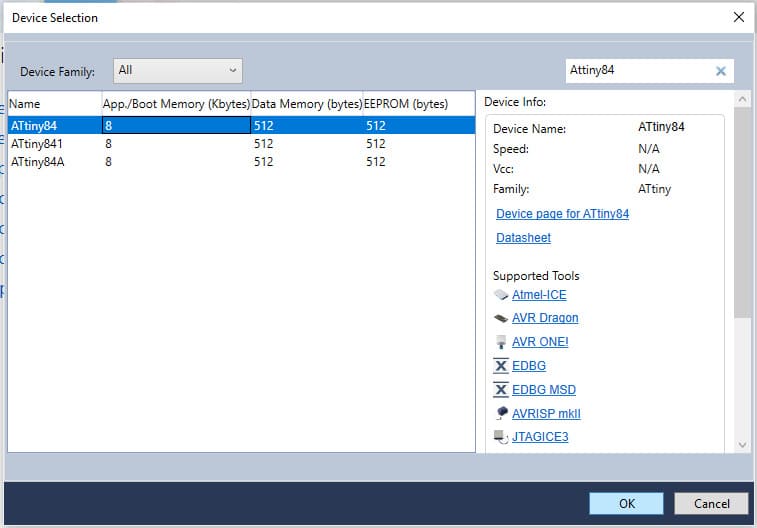The image size is (757, 528).
Task: Close the Device Selection dialog
Action: click(x=738, y=17)
